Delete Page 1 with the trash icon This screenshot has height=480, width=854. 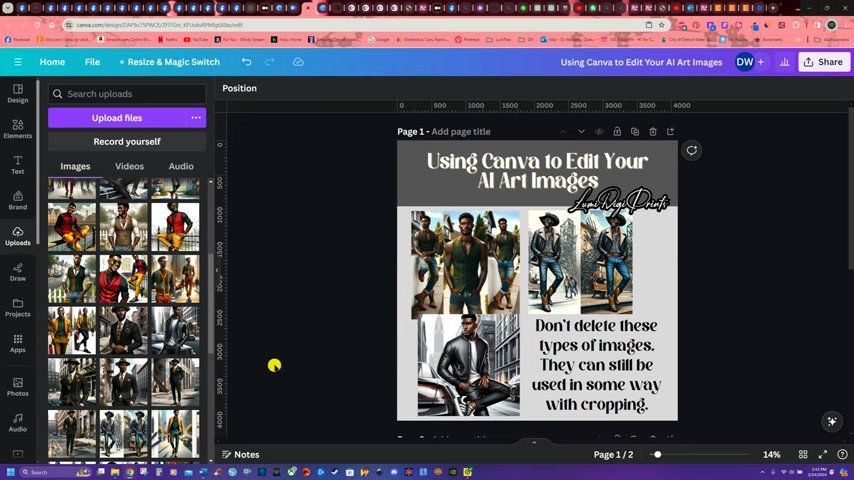pyautogui.click(x=652, y=132)
